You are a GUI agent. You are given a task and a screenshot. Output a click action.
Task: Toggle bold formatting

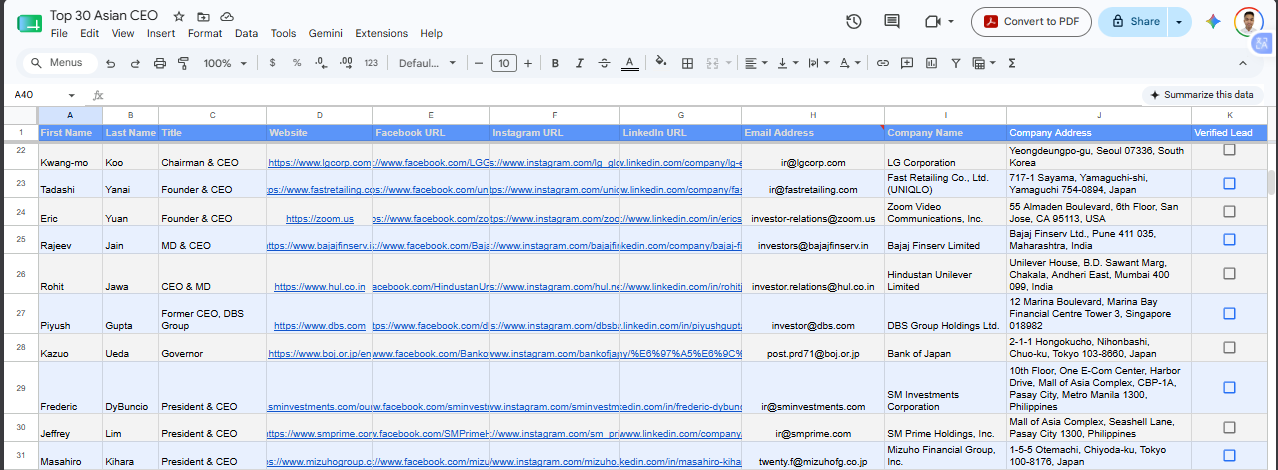pos(555,63)
